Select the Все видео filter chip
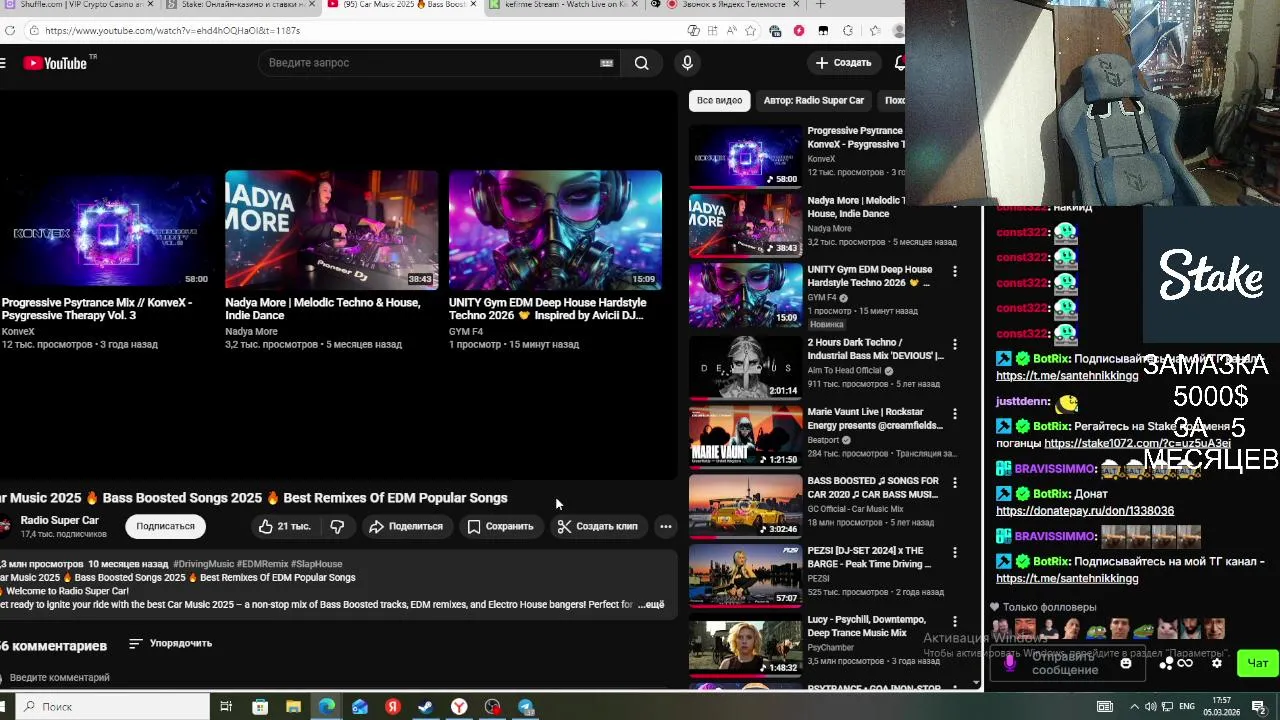 tap(719, 100)
